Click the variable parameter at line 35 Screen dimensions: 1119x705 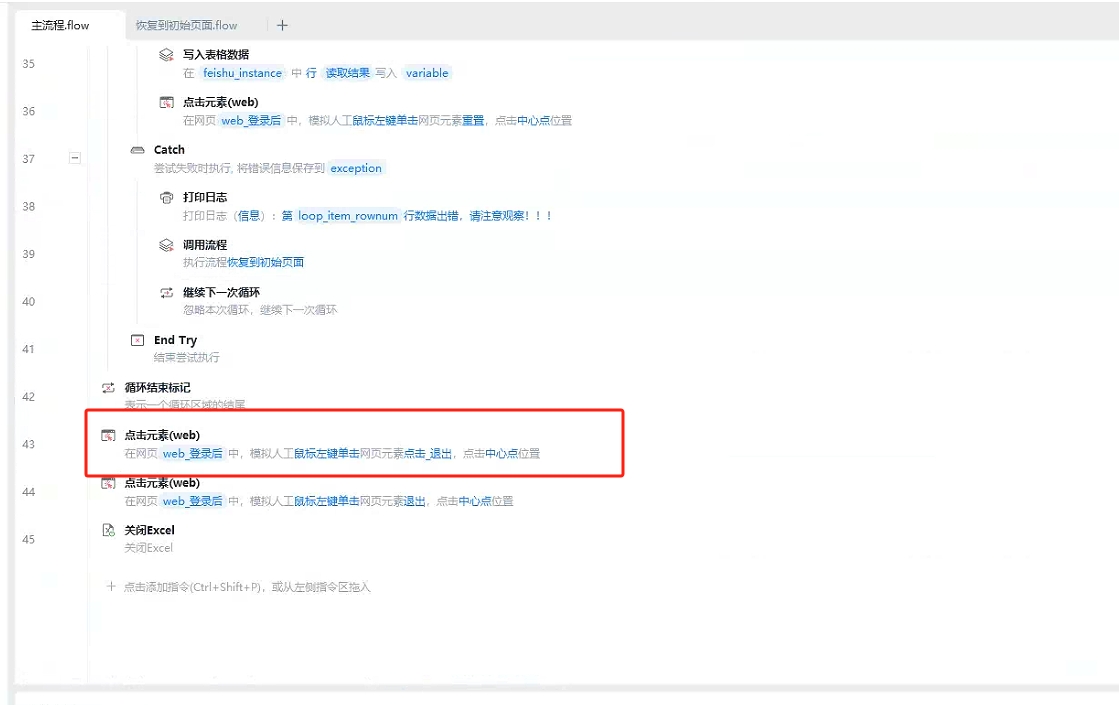coord(427,73)
